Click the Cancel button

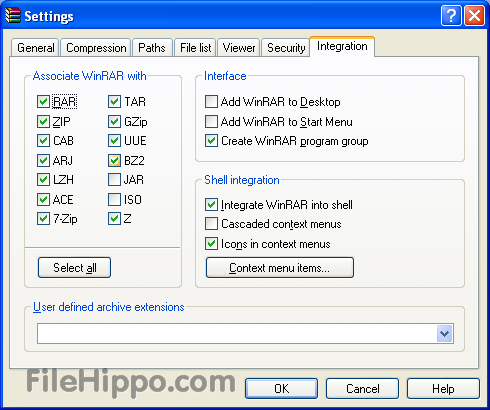coord(362,388)
